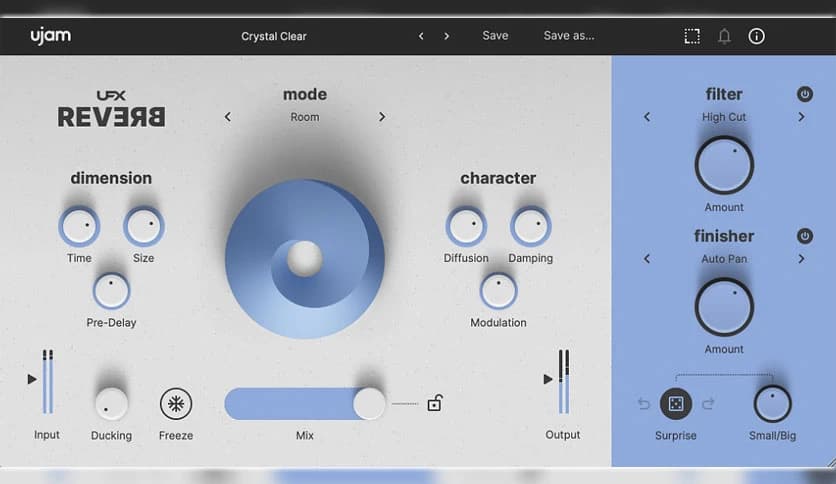The image size is (836, 484).
Task: Click the Auto Pan finisher label
Action: (724, 259)
